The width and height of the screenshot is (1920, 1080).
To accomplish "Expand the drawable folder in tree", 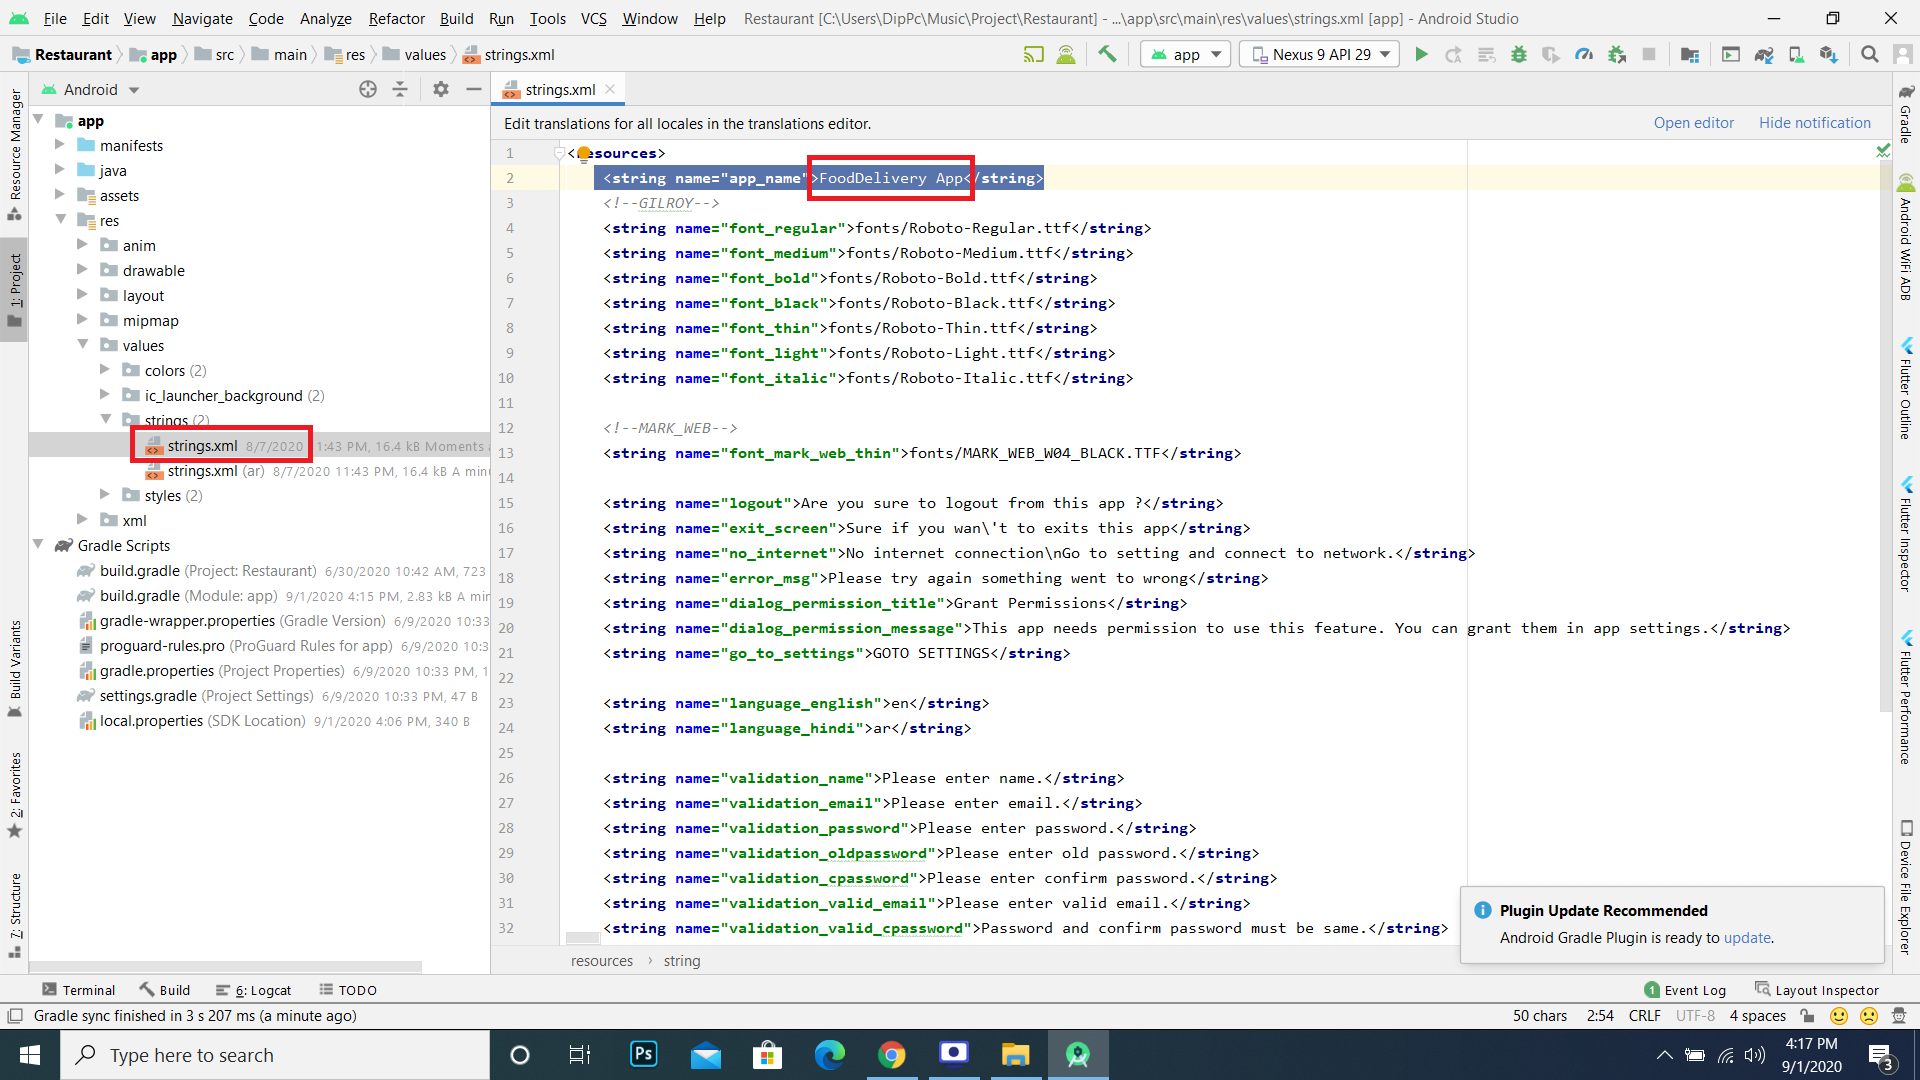I will point(82,270).
